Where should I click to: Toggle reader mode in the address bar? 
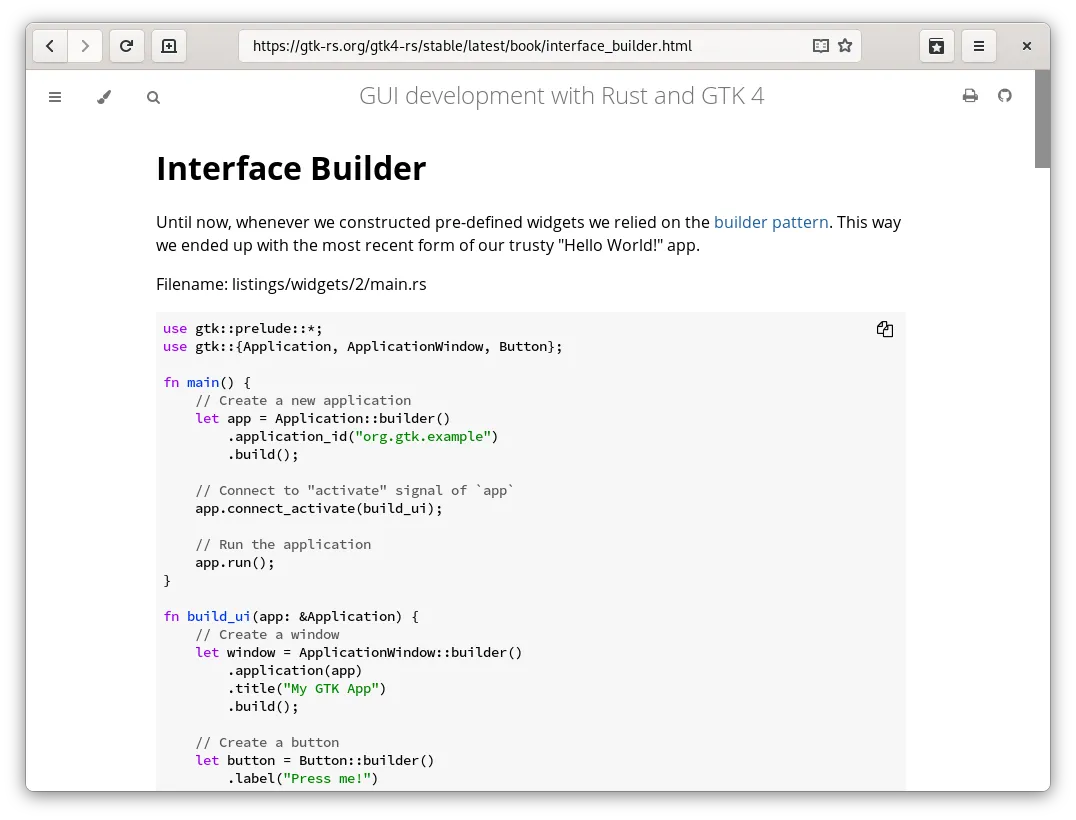(x=820, y=46)
